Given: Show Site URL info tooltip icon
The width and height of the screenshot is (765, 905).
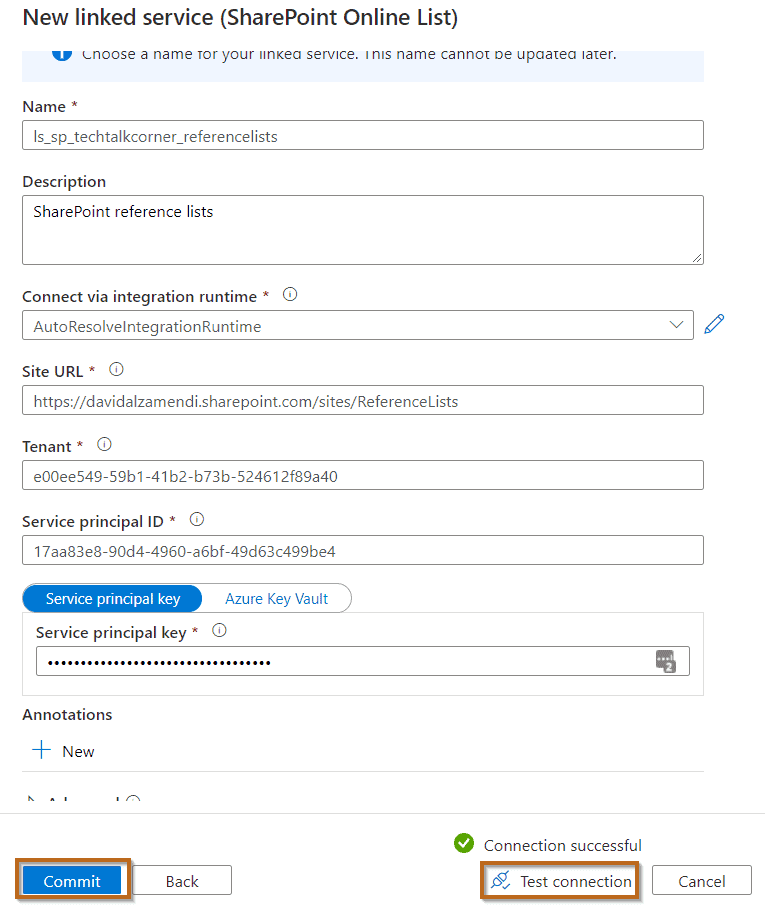Looking at the screenshot, I should coord(116,369).
